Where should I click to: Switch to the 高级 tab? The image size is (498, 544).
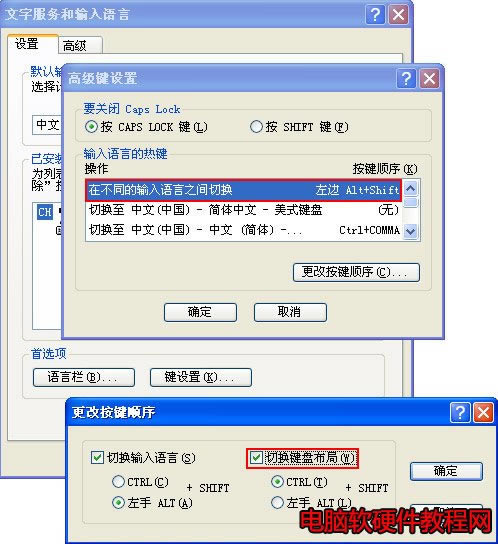(x=80, y=45)
